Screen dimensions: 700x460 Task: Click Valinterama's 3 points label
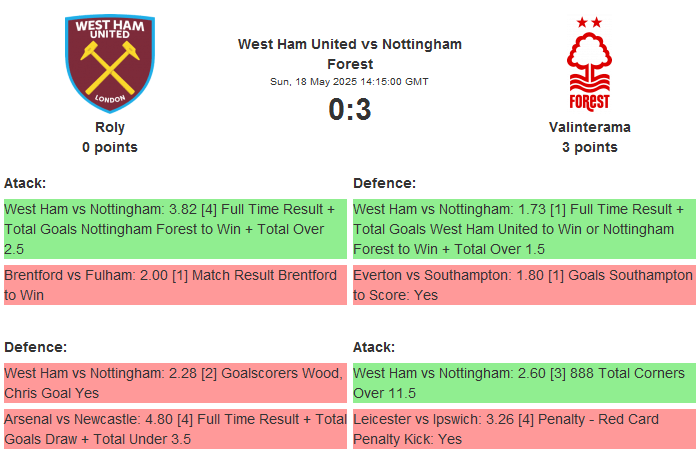pos(589,147)
